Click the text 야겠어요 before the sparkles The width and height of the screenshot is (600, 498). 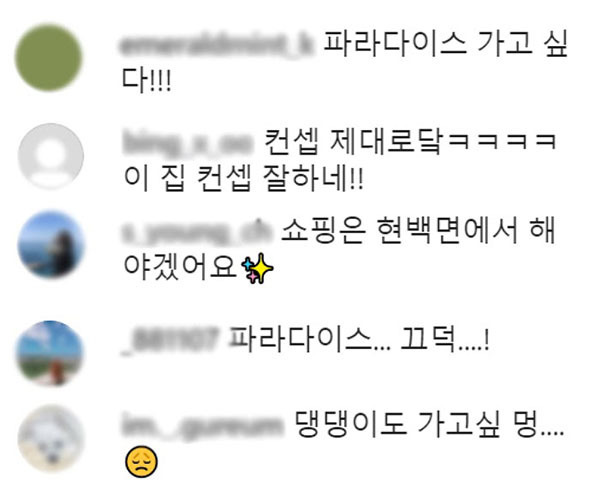coord(180,266)
